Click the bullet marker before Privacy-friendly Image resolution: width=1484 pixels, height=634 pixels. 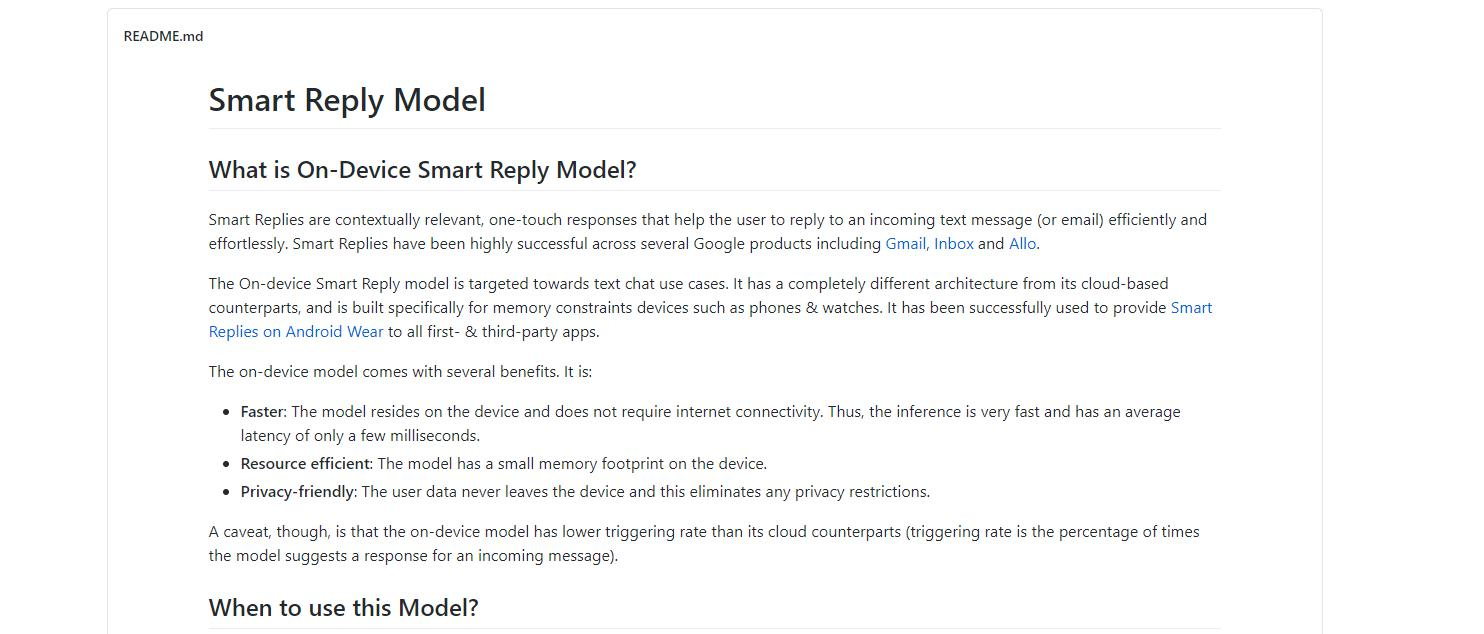[x=226, y=492]
